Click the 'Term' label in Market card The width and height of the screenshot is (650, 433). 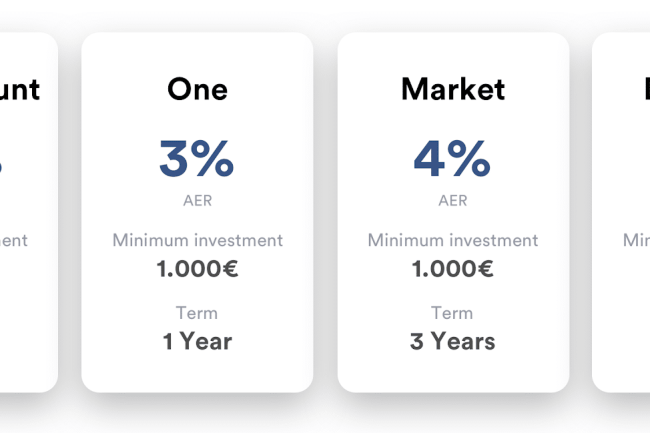click(452, 313)
